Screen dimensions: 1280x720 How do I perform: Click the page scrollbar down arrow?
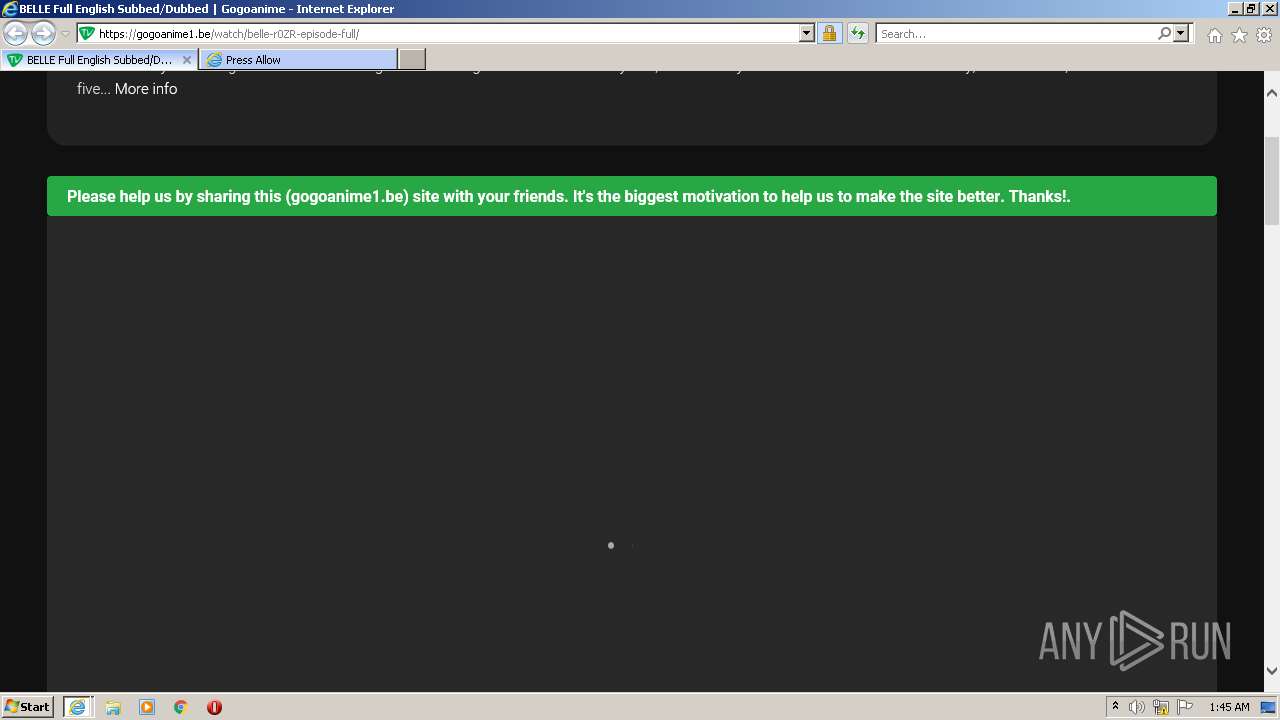(1272, 671)
